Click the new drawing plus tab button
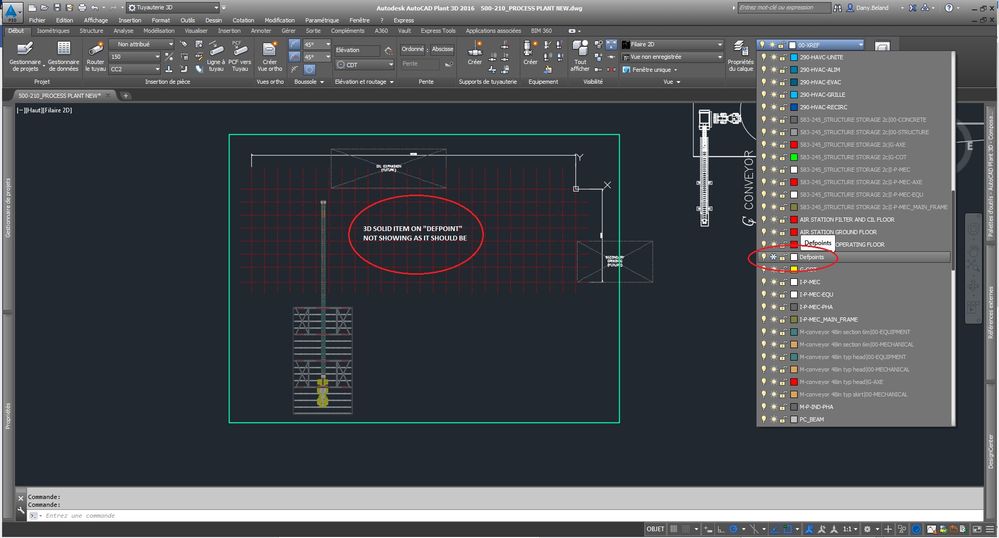 126,96
